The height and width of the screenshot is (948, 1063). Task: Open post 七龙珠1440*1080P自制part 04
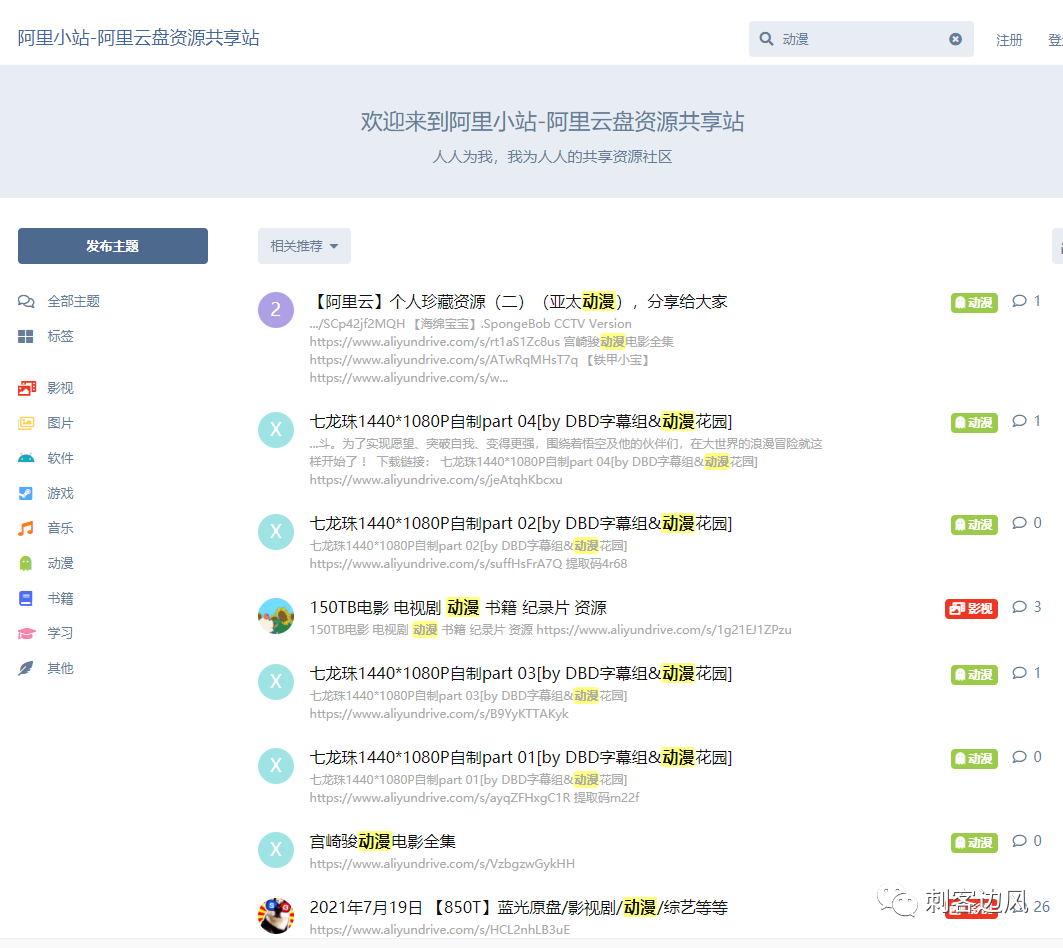tap(521, 422)
